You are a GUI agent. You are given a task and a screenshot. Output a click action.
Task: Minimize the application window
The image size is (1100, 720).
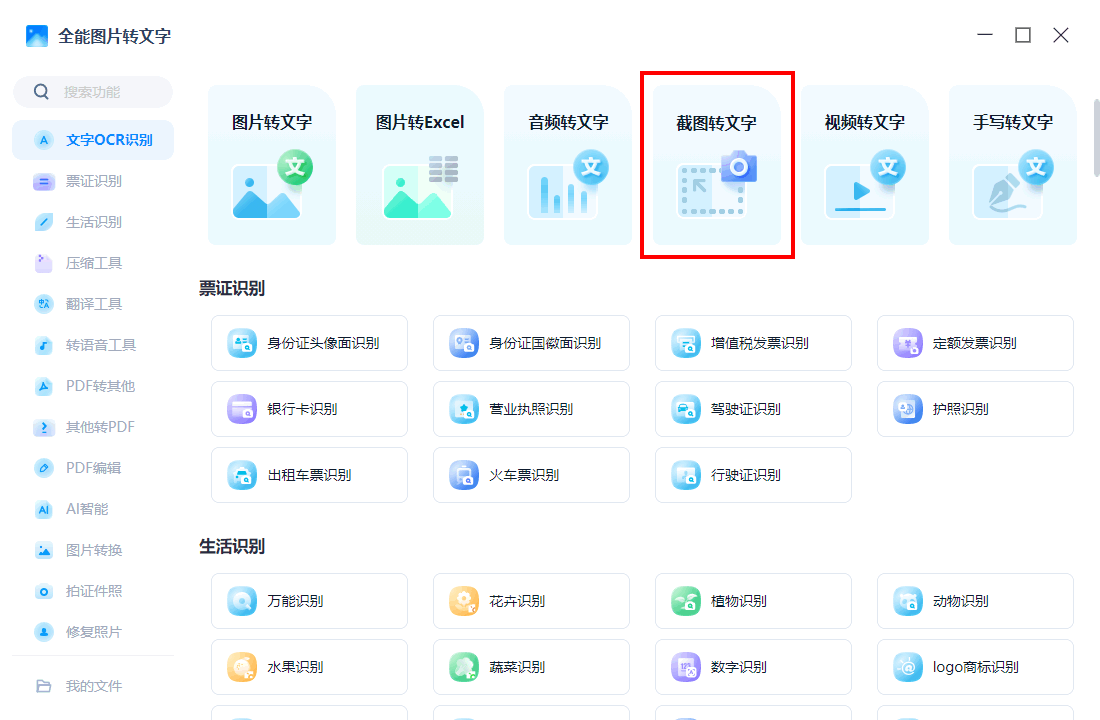[x=985, y=35]
